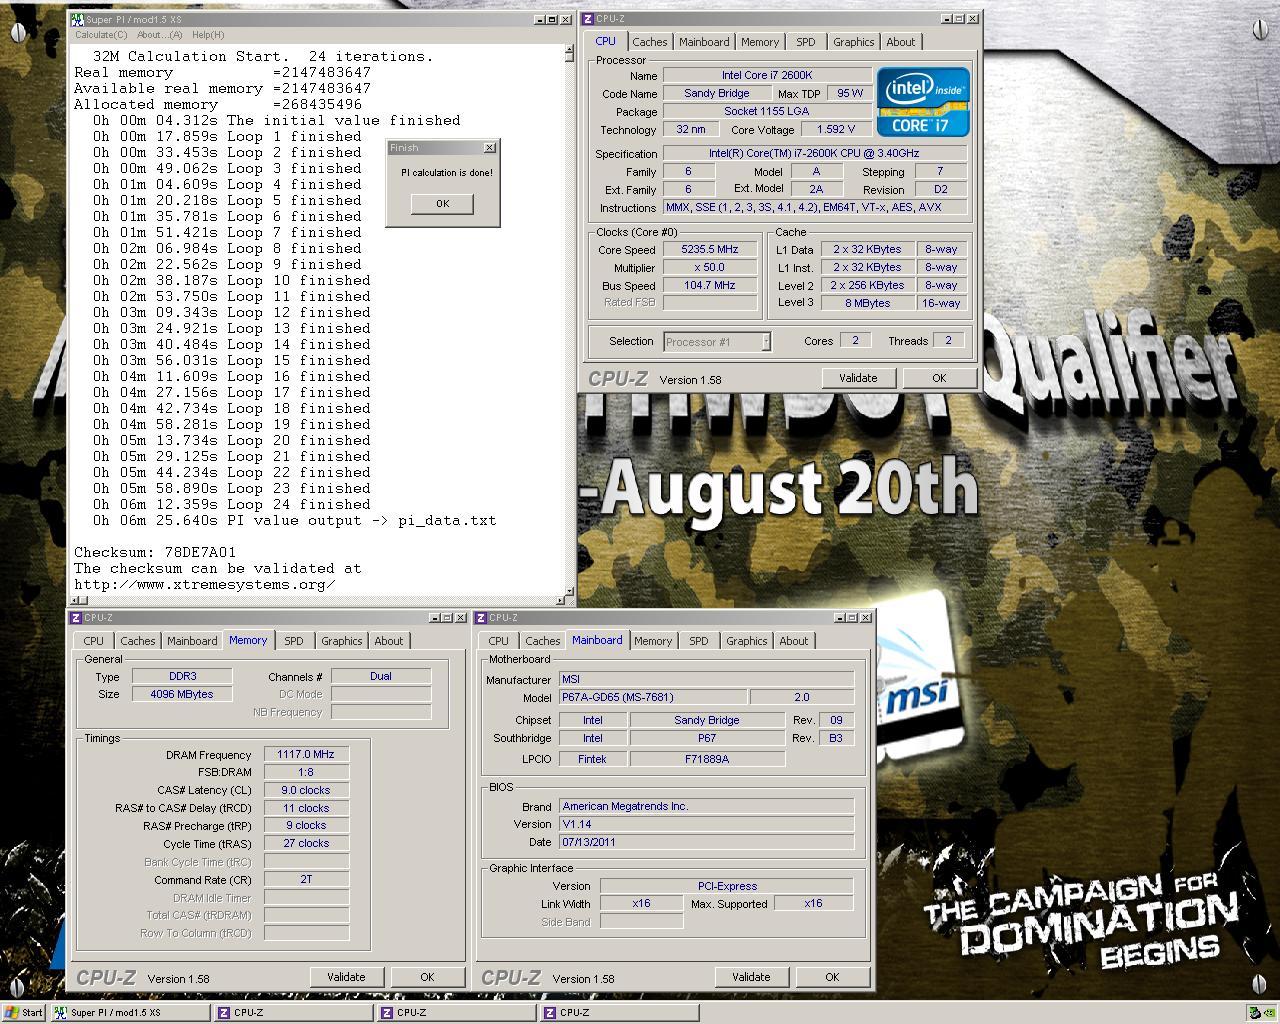Switch to Mainboard tab in top CPU-Z window
The image size is (1280, 1024).
704,42
